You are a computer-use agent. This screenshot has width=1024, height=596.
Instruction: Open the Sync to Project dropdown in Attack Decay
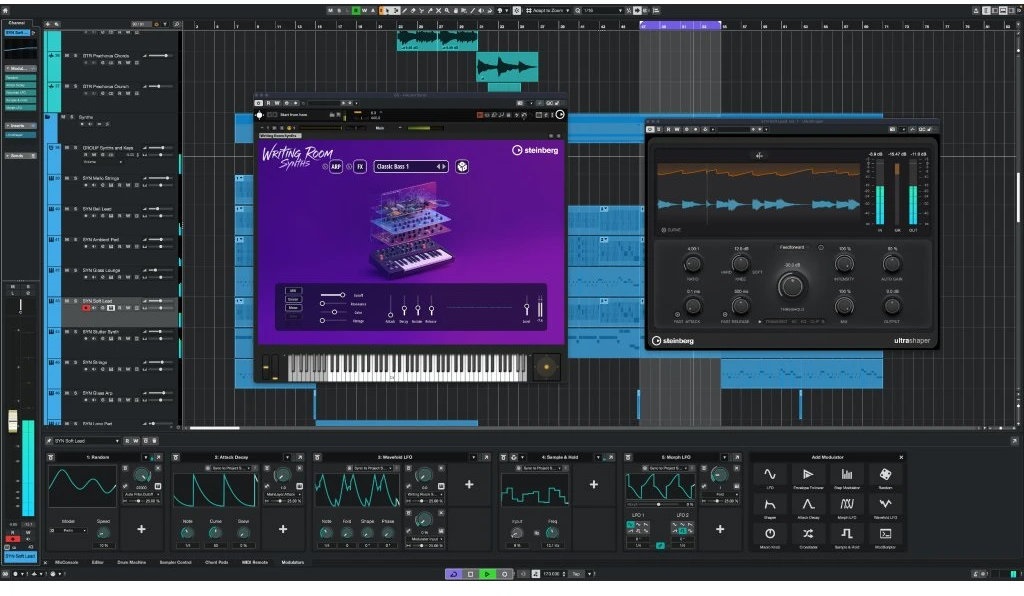tap(231, 468)
